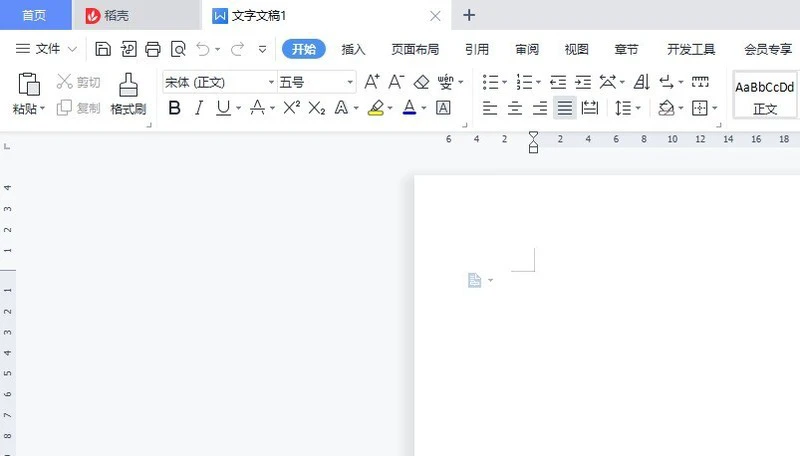Toggle strikethrough formatting

tap(258, 108)
